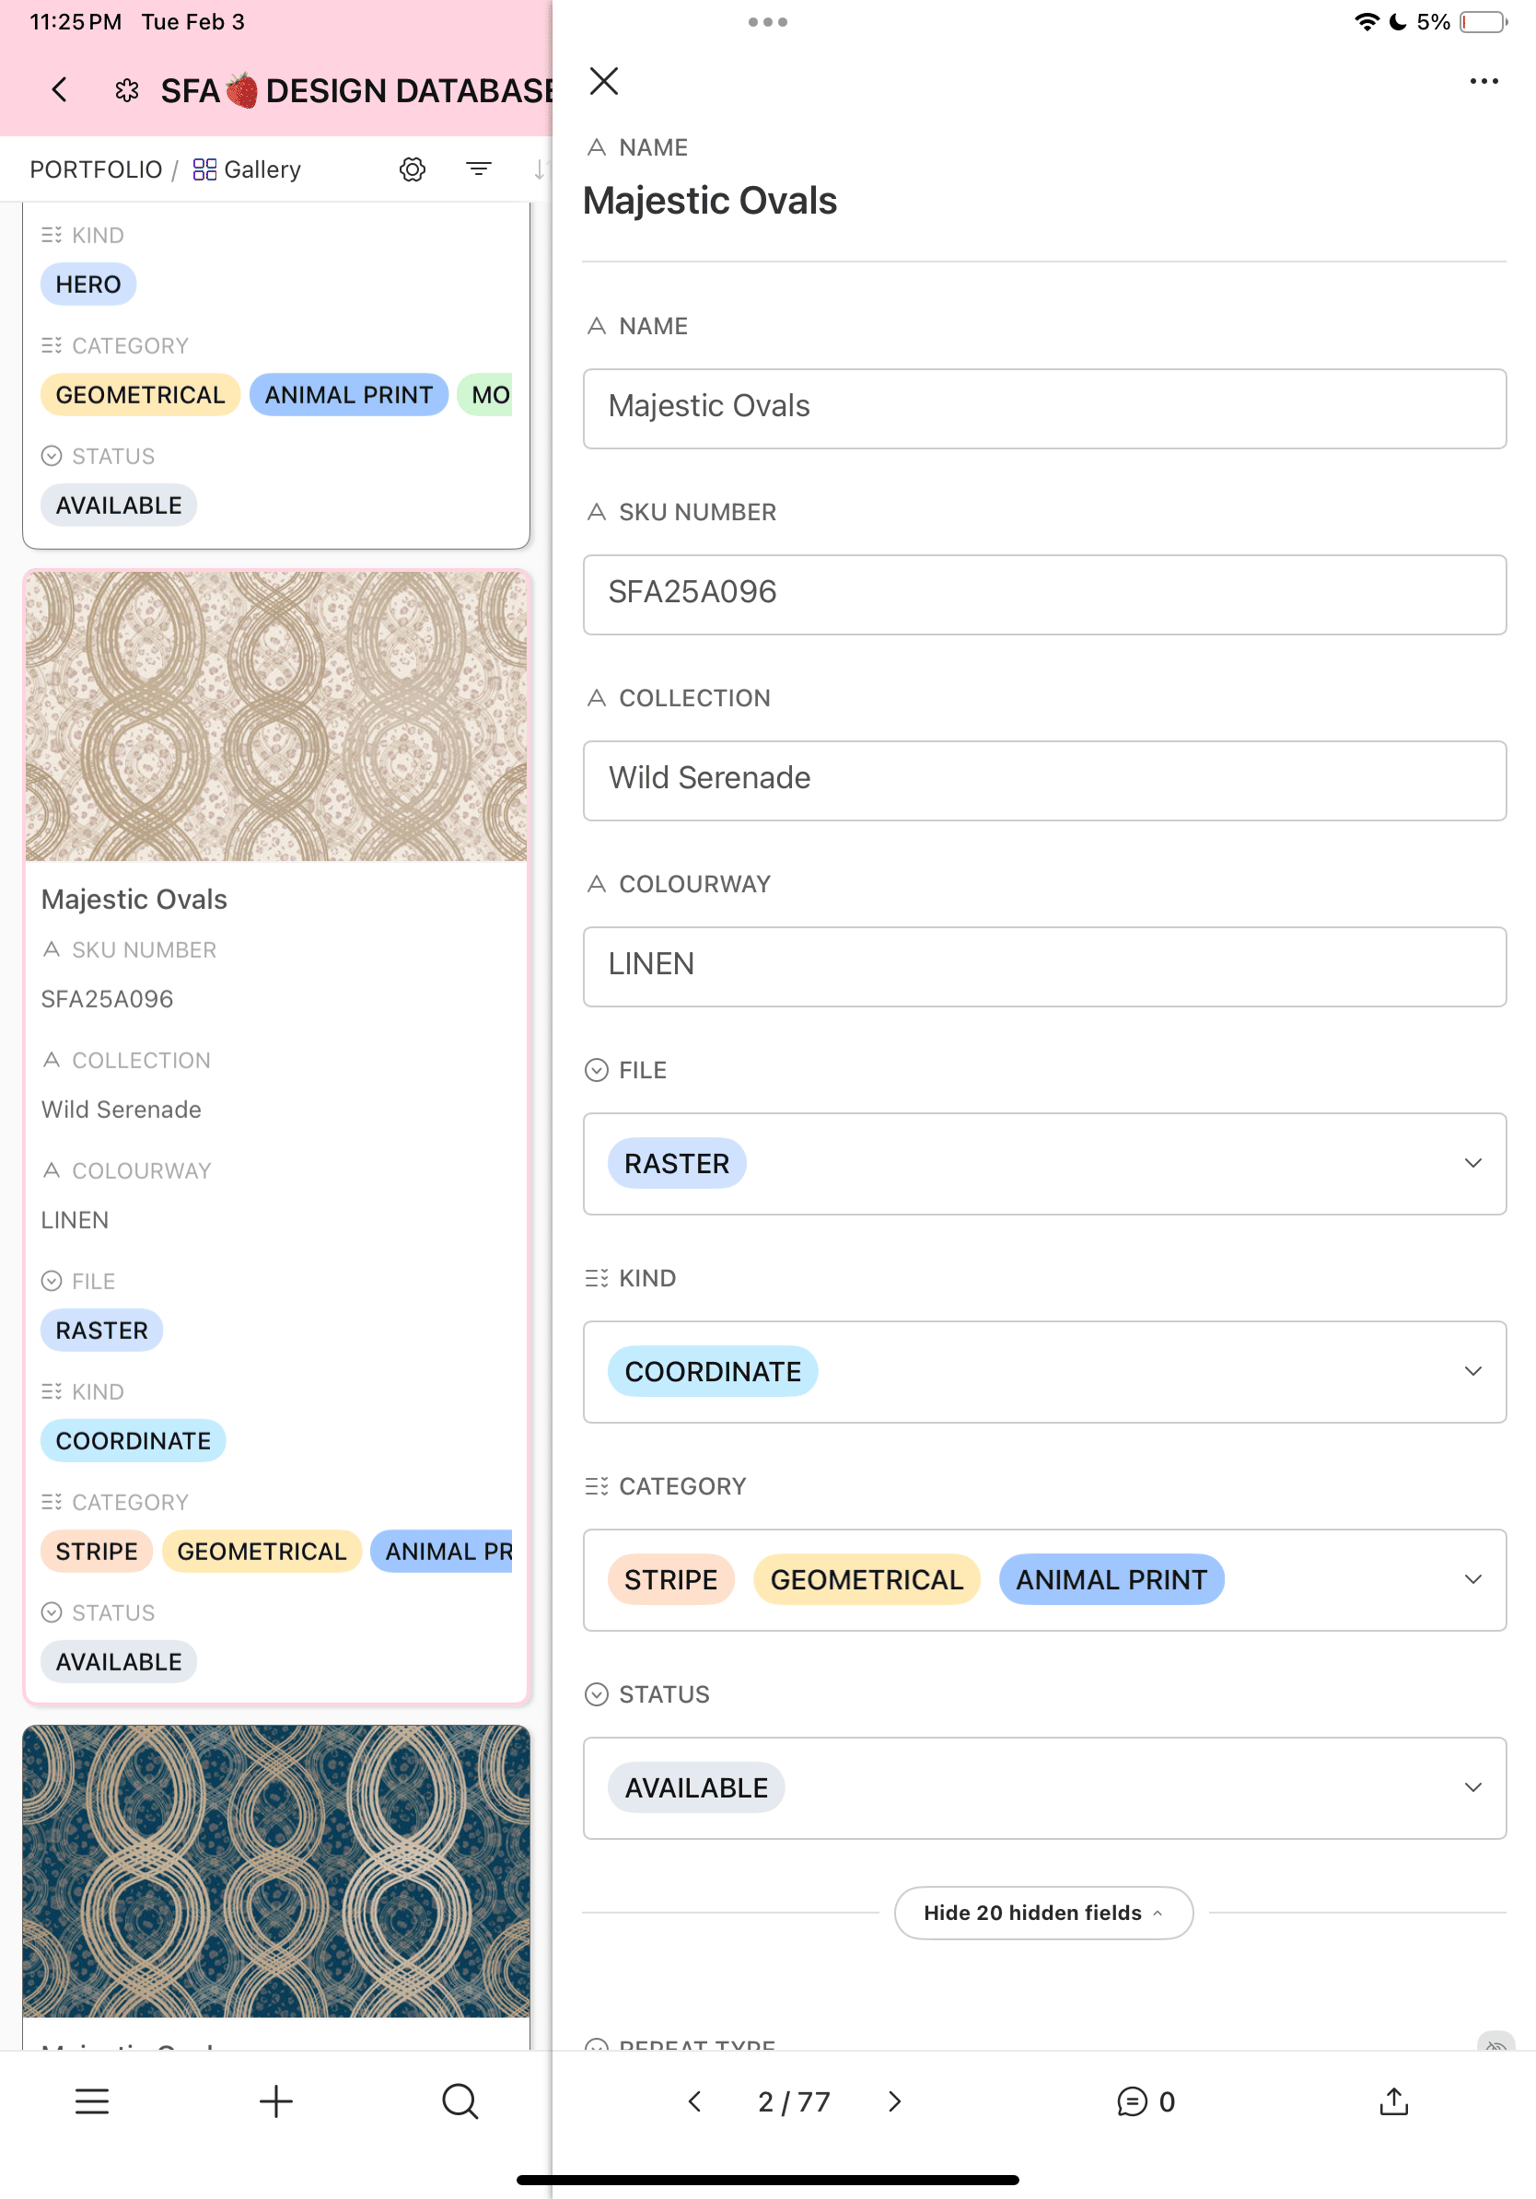This screenshot has height=2199, width=1536.
Task: Tap the SFA DESIGN DATABASE title
Action: (356, 91)
